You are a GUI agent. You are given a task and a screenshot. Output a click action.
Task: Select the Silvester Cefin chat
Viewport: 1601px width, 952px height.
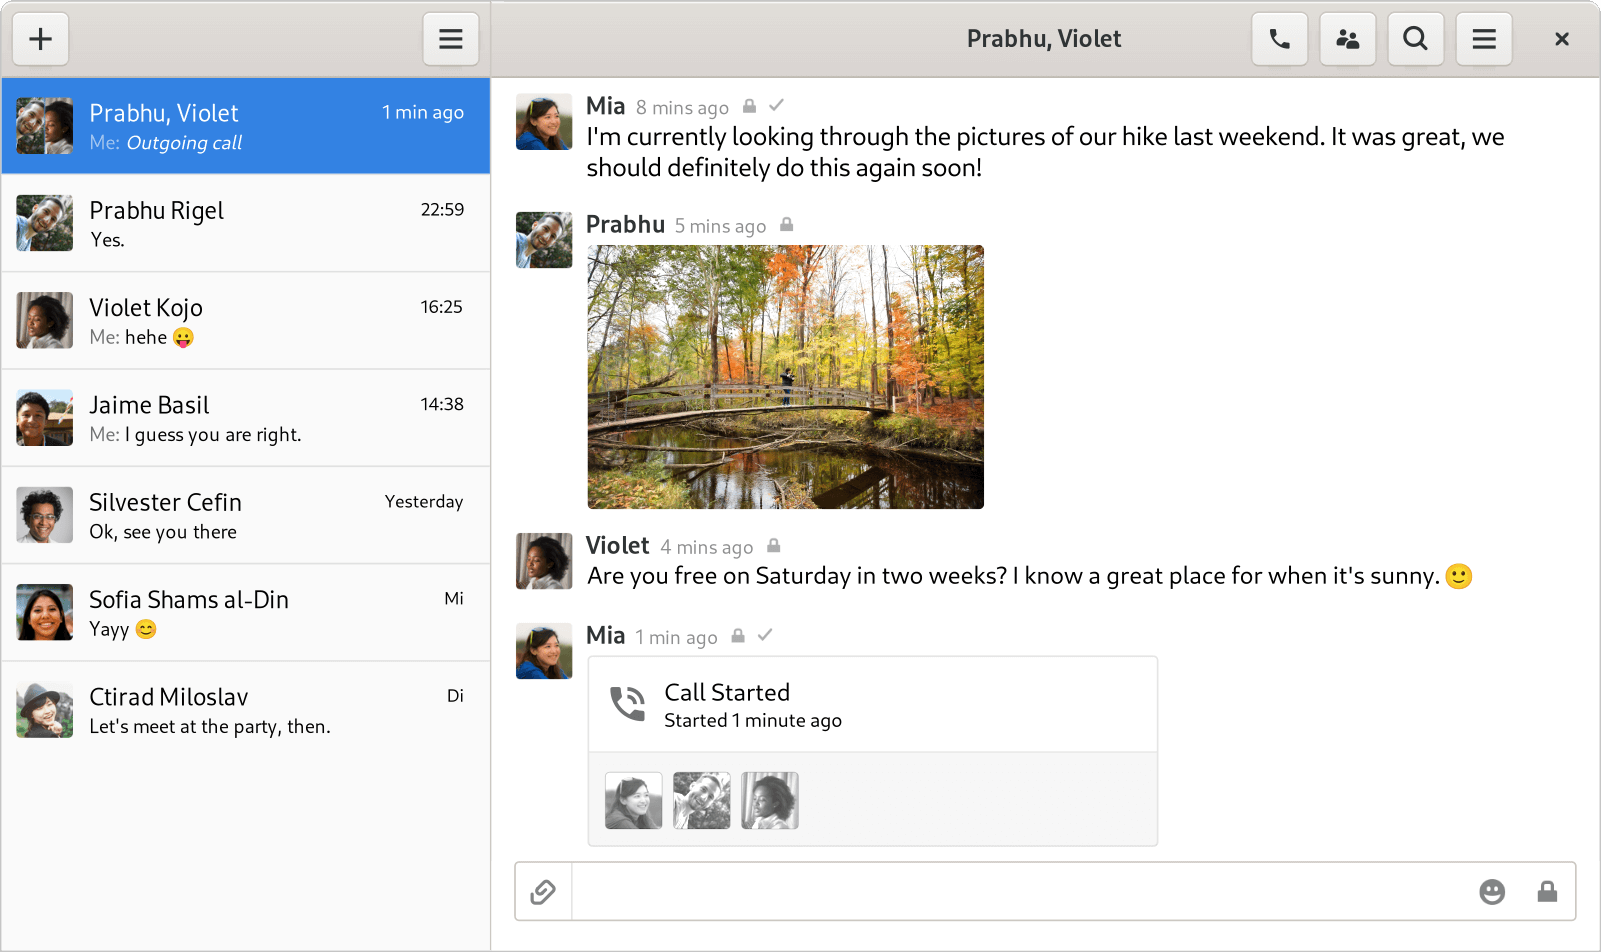click(245, 515)
